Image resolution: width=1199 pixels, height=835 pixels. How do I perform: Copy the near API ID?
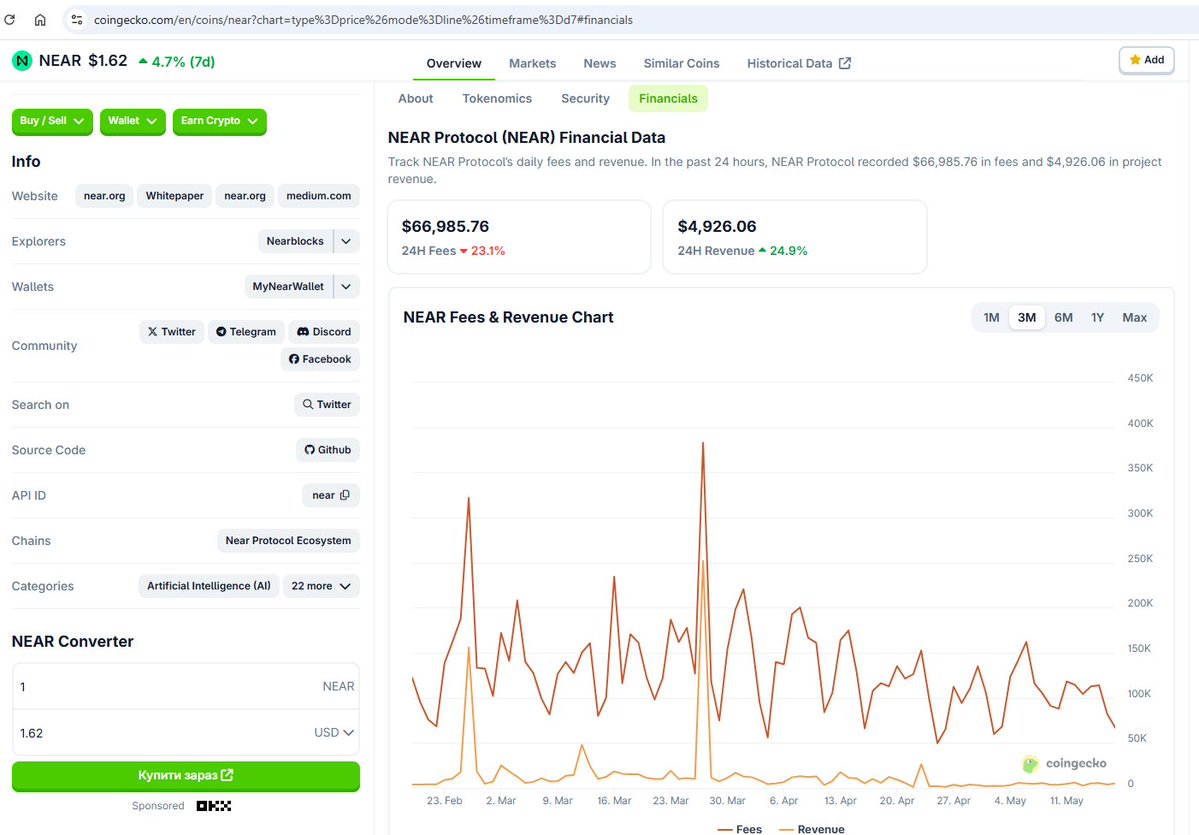coord(345,495)
